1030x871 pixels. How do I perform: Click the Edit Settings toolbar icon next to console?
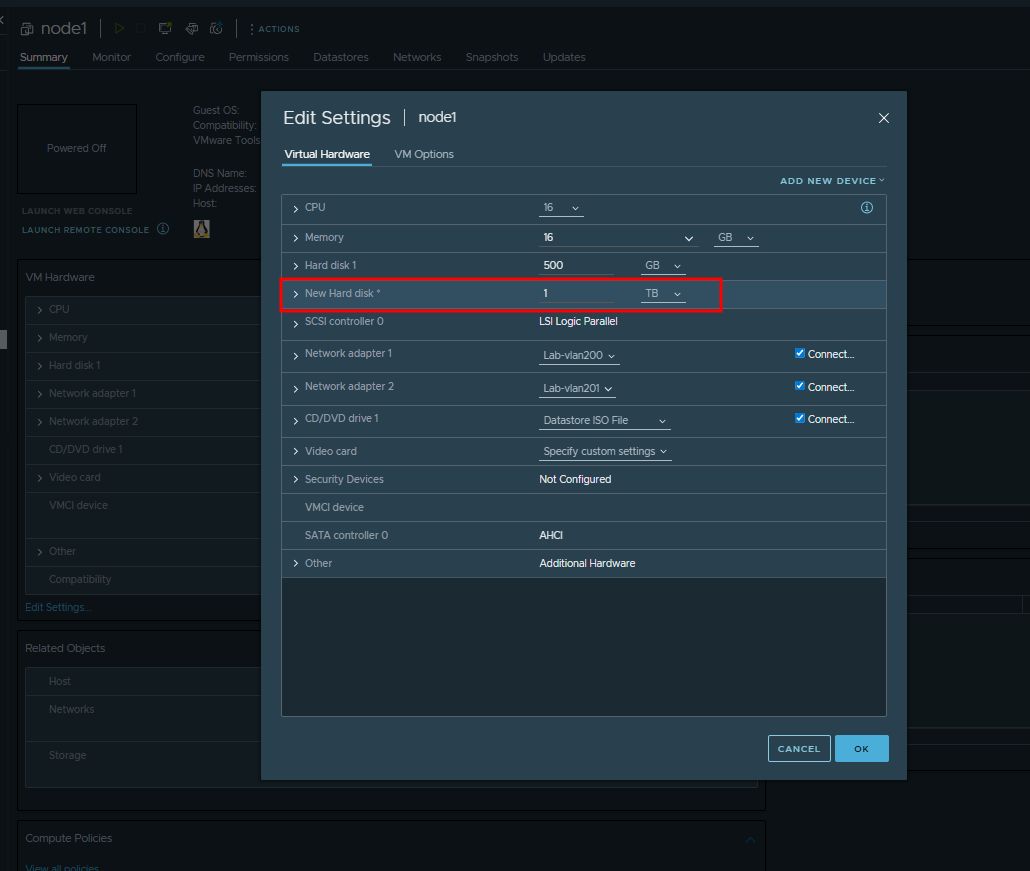191,29
